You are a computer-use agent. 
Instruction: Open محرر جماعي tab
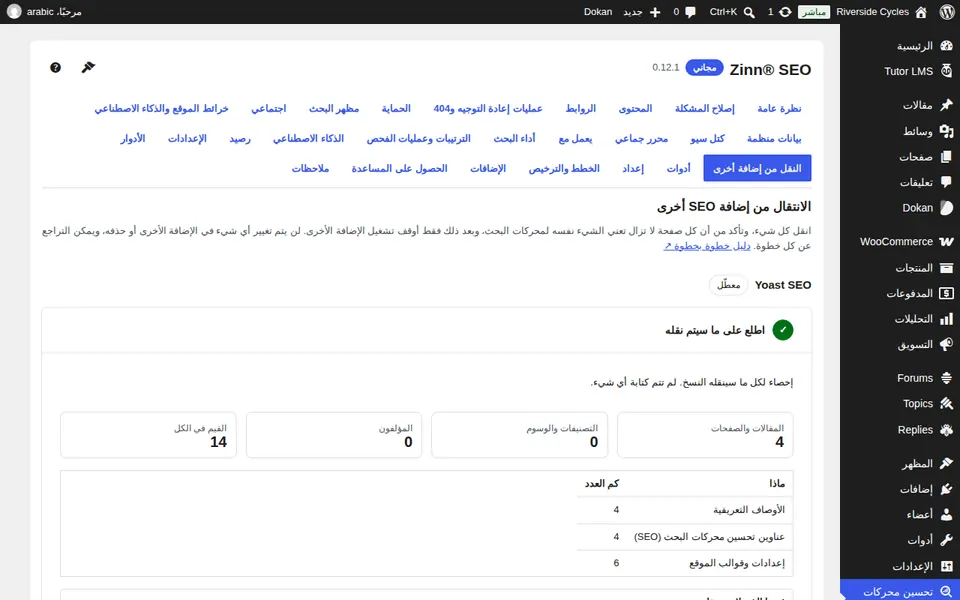click(642, 139)
